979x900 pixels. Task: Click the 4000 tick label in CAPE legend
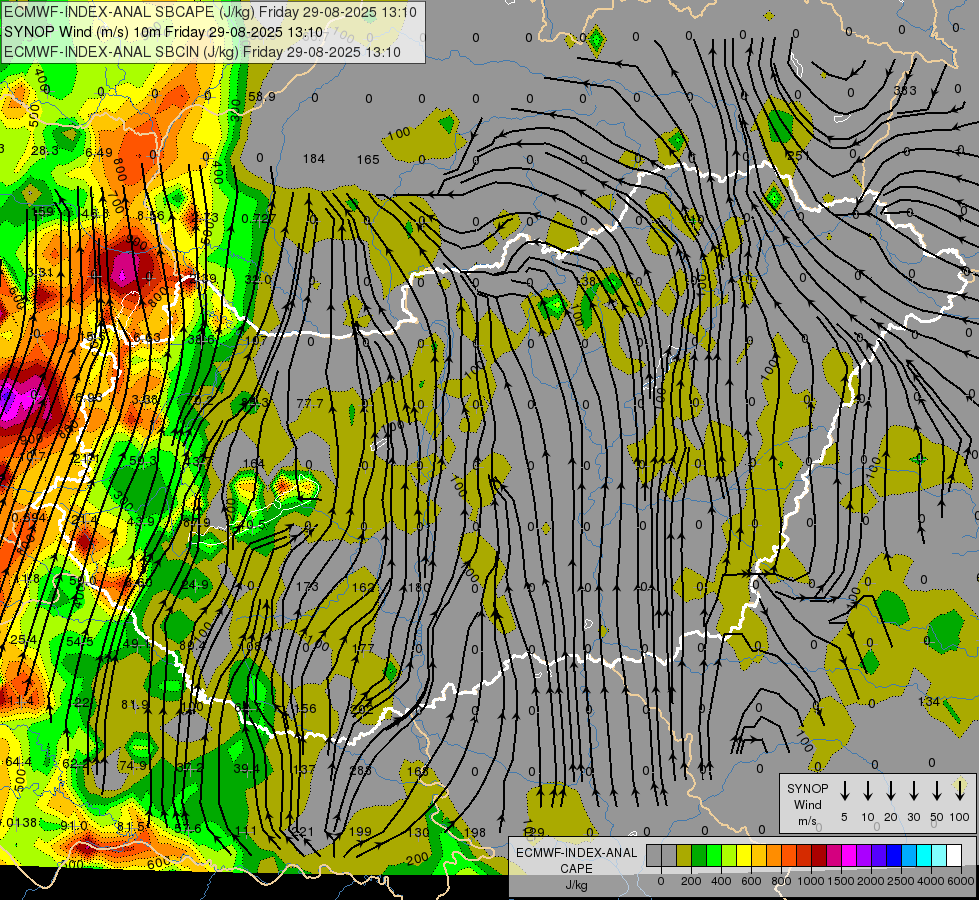pyautogui.click(x=931, y=881)
